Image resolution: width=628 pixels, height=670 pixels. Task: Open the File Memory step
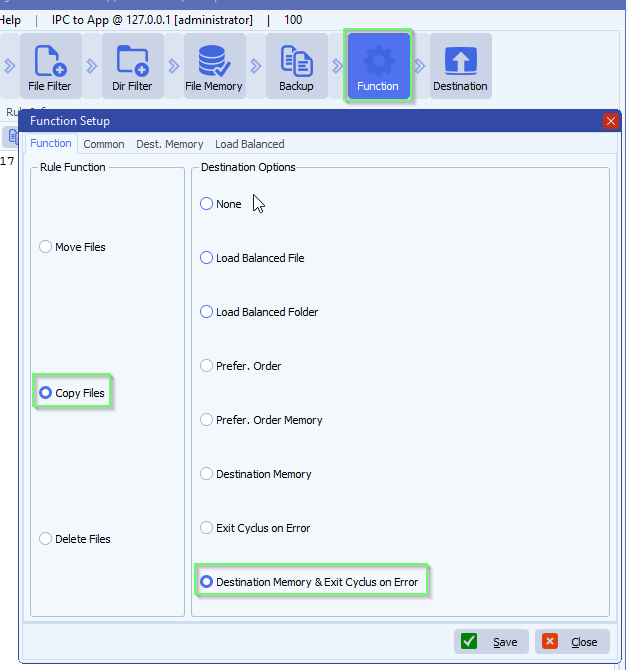coord(214,66)
